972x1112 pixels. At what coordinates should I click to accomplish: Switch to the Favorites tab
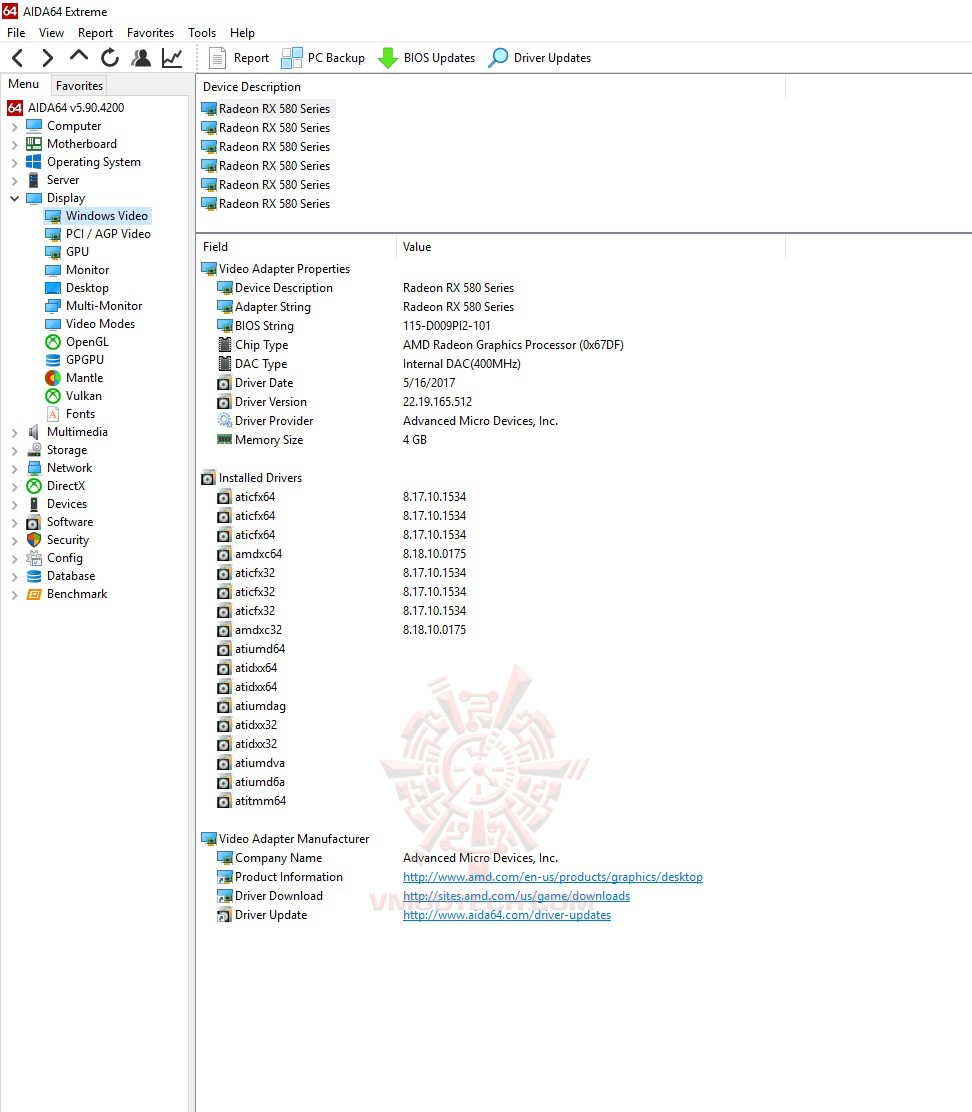(x=79, y=86)
